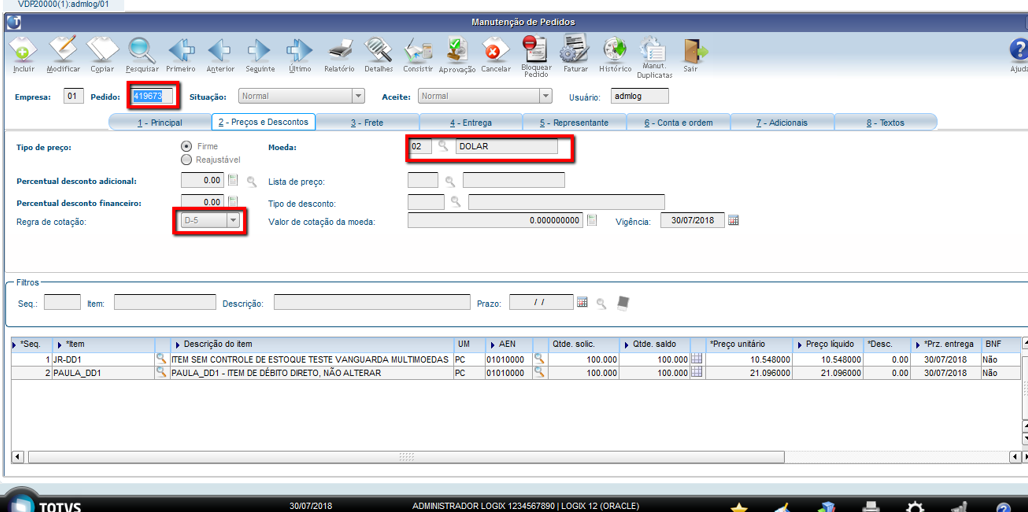Screen dimensions: 1028x512
Task: Click the Sair exit icon
Action: [x=693, y=50]
